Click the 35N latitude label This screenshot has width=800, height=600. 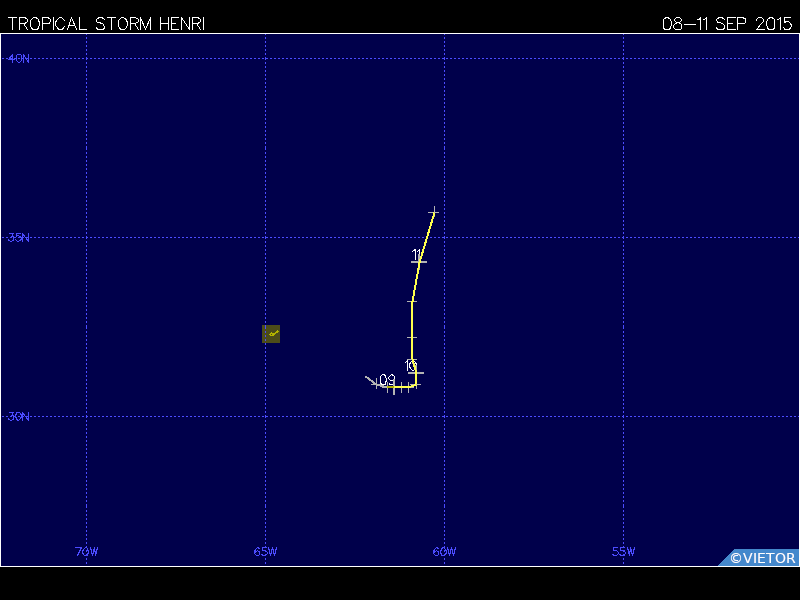click(18, 237)
